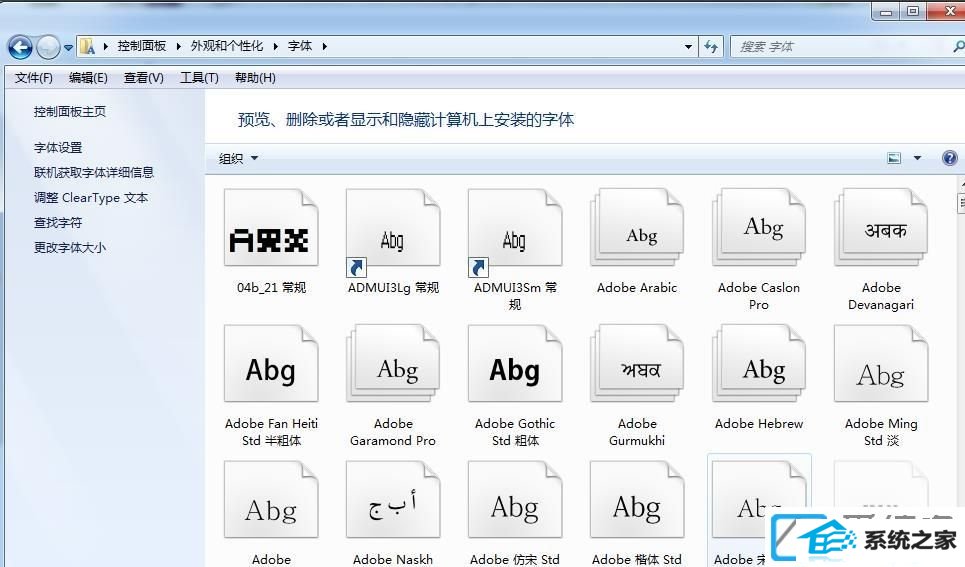This screenshot has height=567, width=965.
Task: Select the ADMUI3Sm 常规 font shortcut
Action: click(x=515, y=229)
